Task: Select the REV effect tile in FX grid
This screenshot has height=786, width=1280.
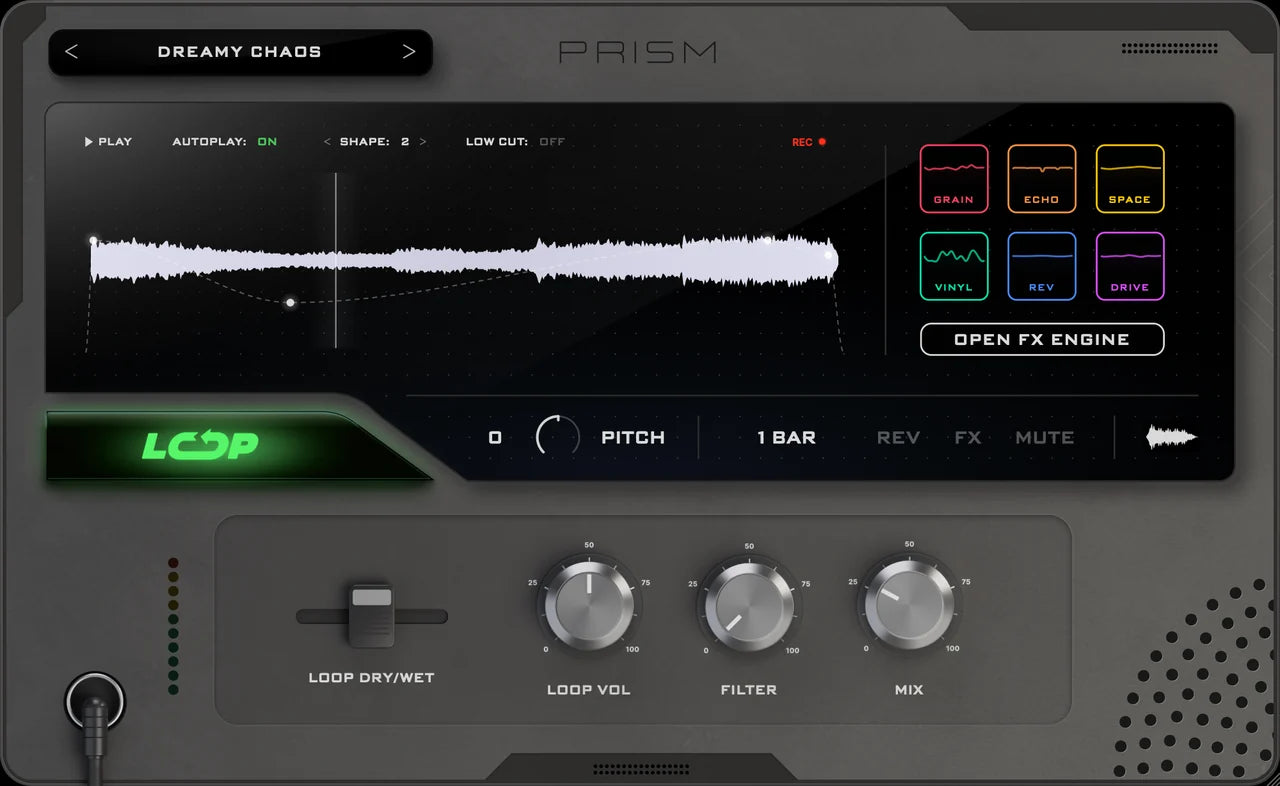Action: (1041, 266)
